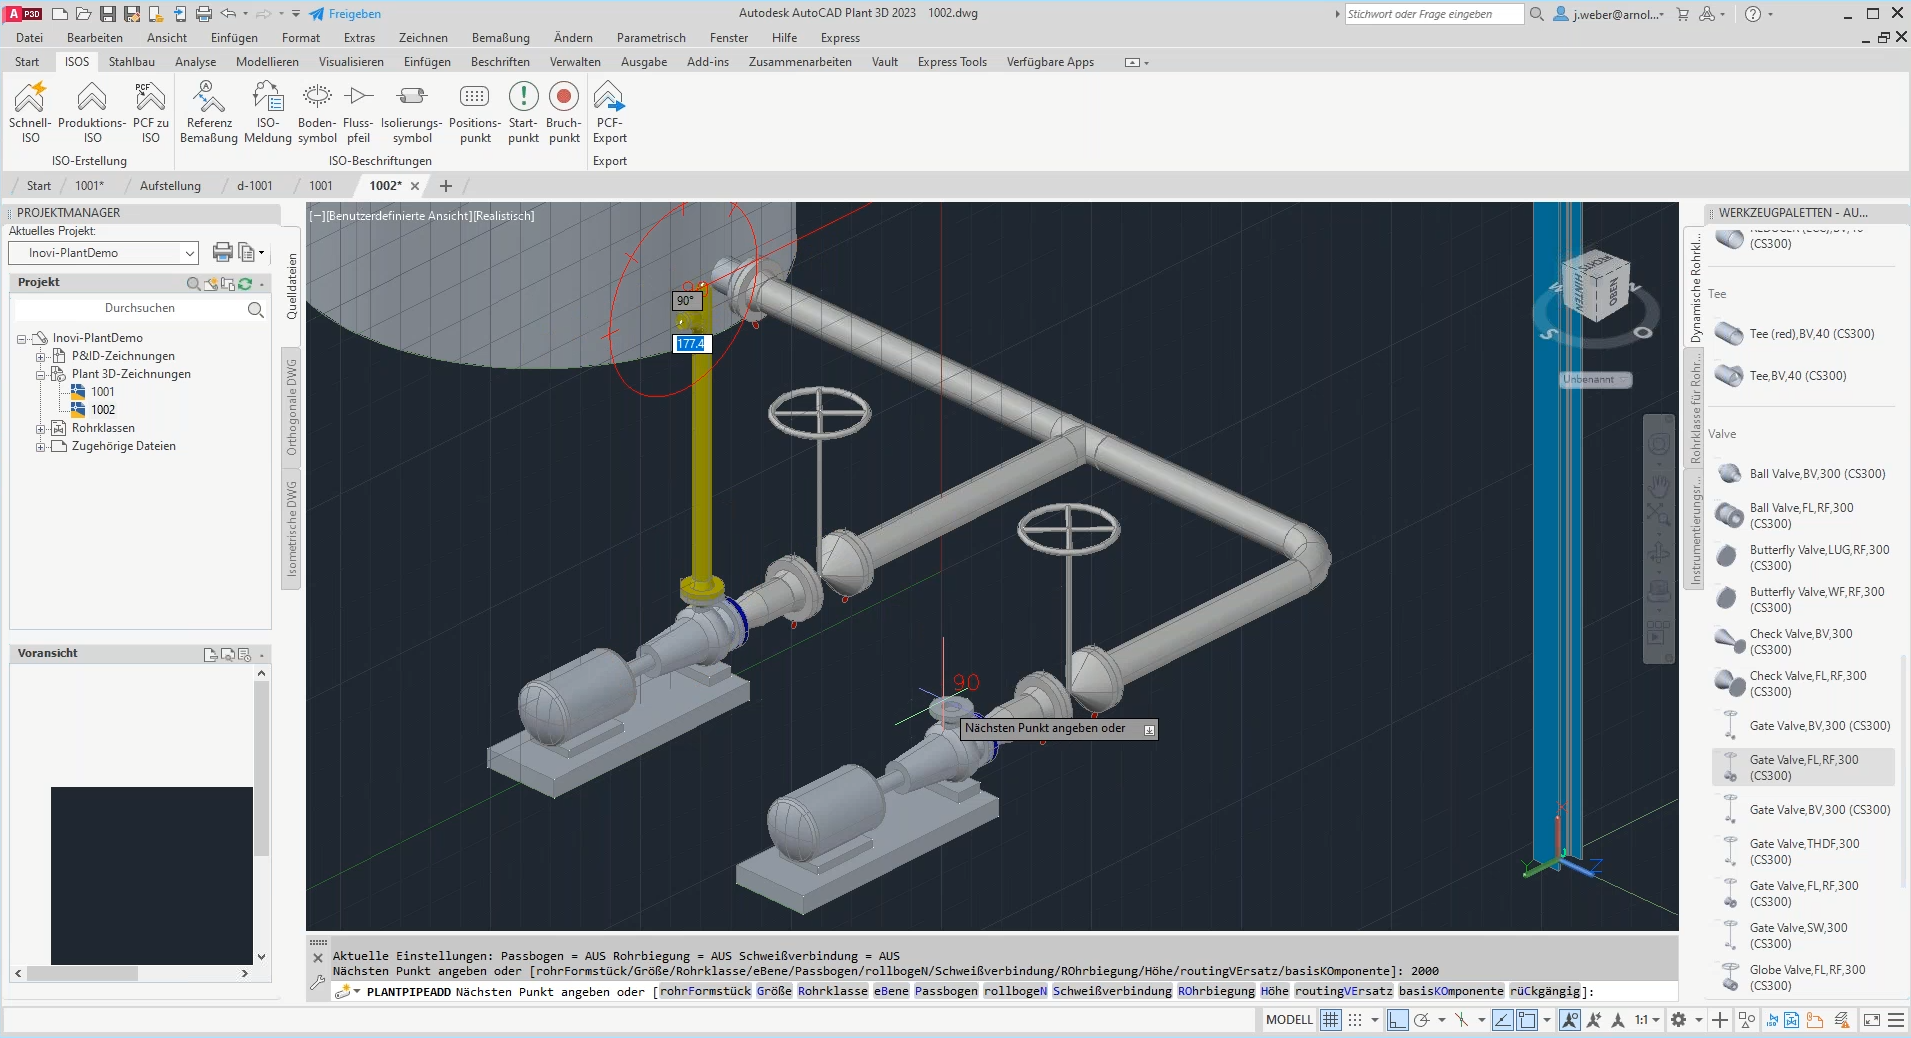
Task: Open the PCF zu ISO tool
Action: [150, 112]
